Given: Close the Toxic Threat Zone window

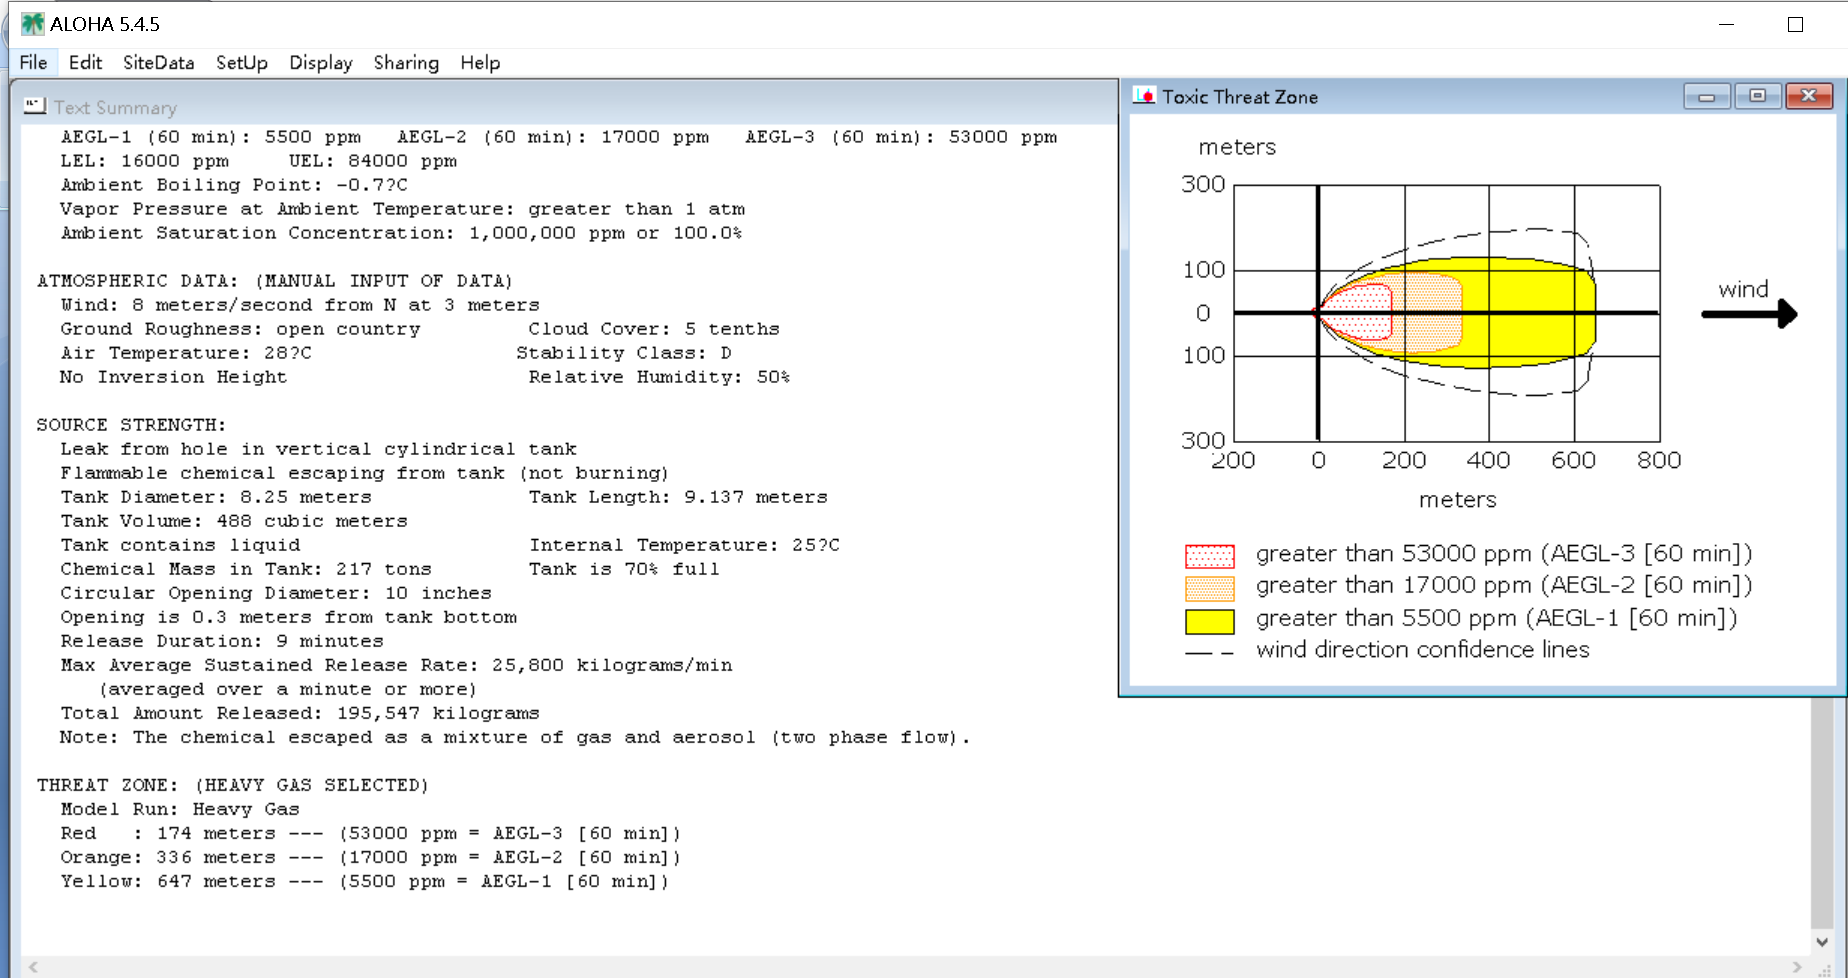Looking at the screenshot, I should click(x=1809, y=96).
